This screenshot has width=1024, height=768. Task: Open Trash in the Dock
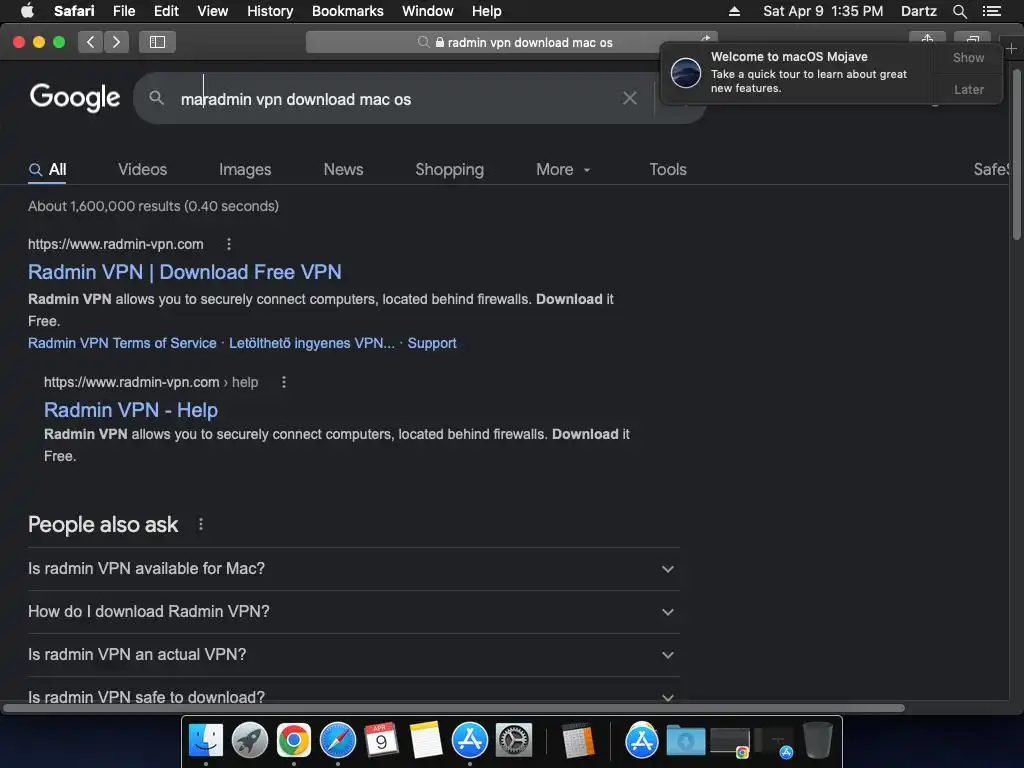[x=817, y=740]
